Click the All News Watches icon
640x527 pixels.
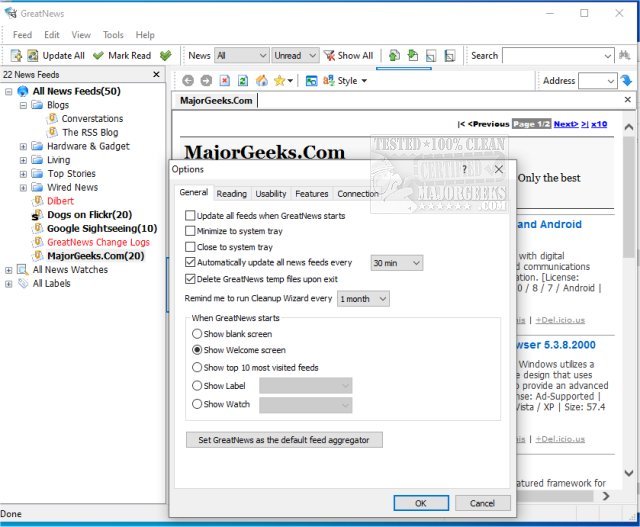(x=22, y=269)
